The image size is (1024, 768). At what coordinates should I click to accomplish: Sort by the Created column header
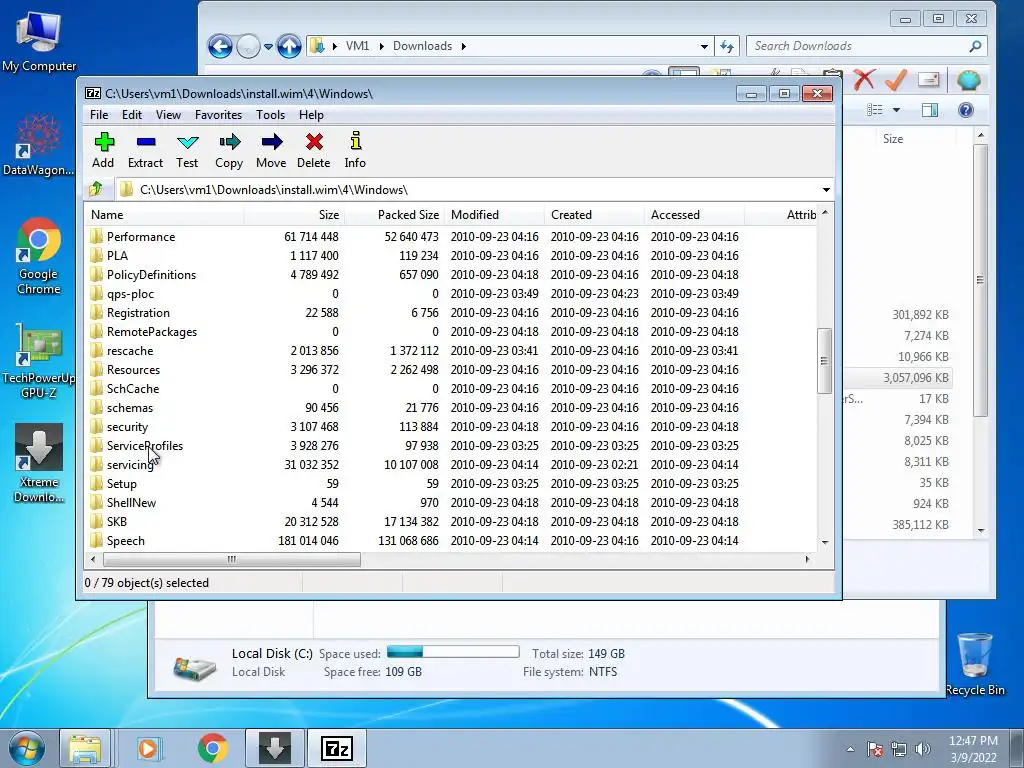[594, 215]
